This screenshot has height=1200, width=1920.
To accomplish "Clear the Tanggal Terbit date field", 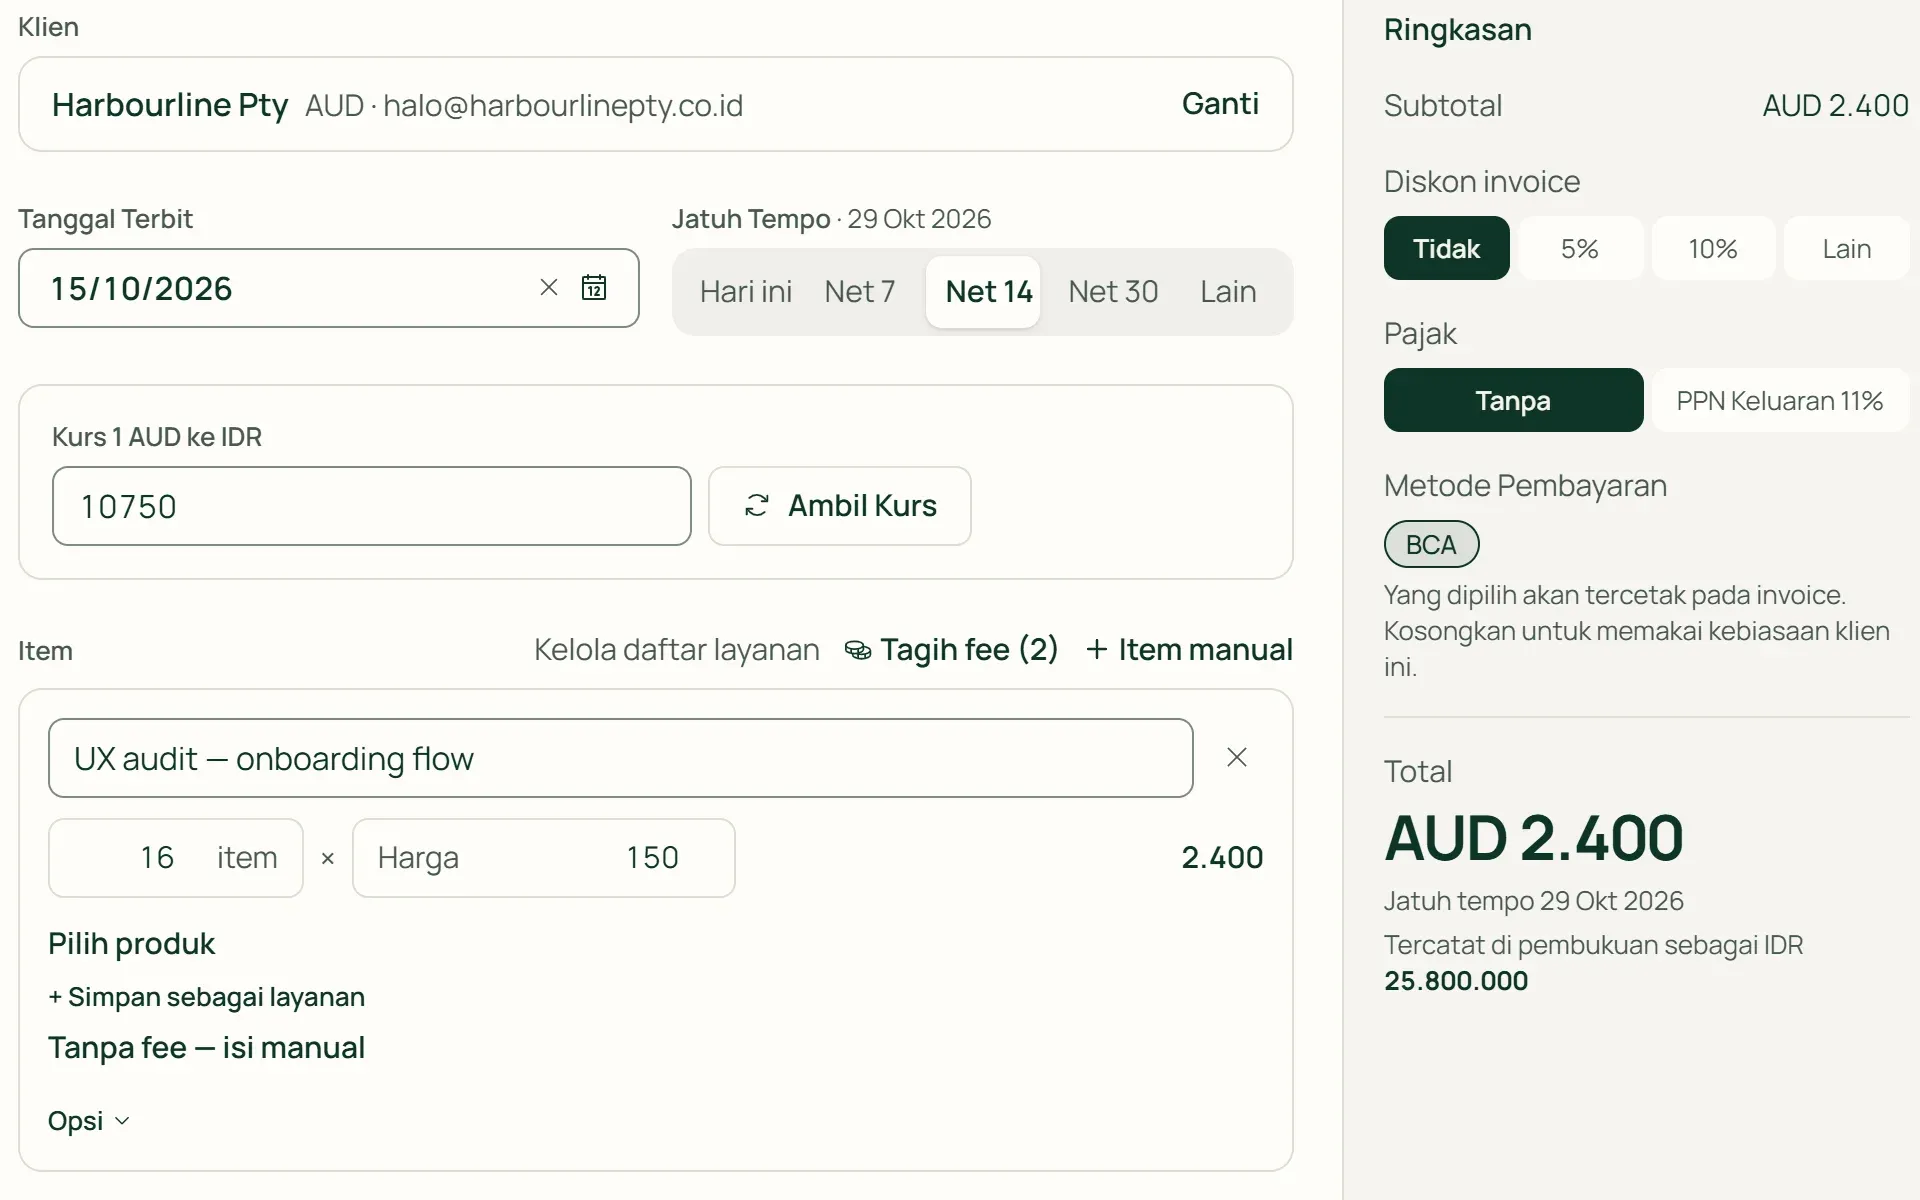I will point(548,288).
